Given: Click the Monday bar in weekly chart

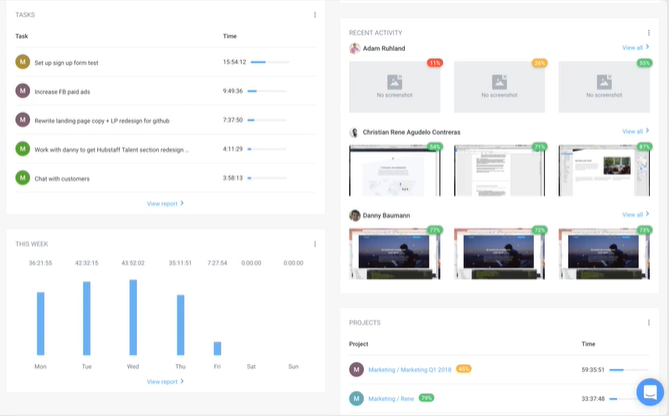Looking at the screenshot, I should point(41,323).
